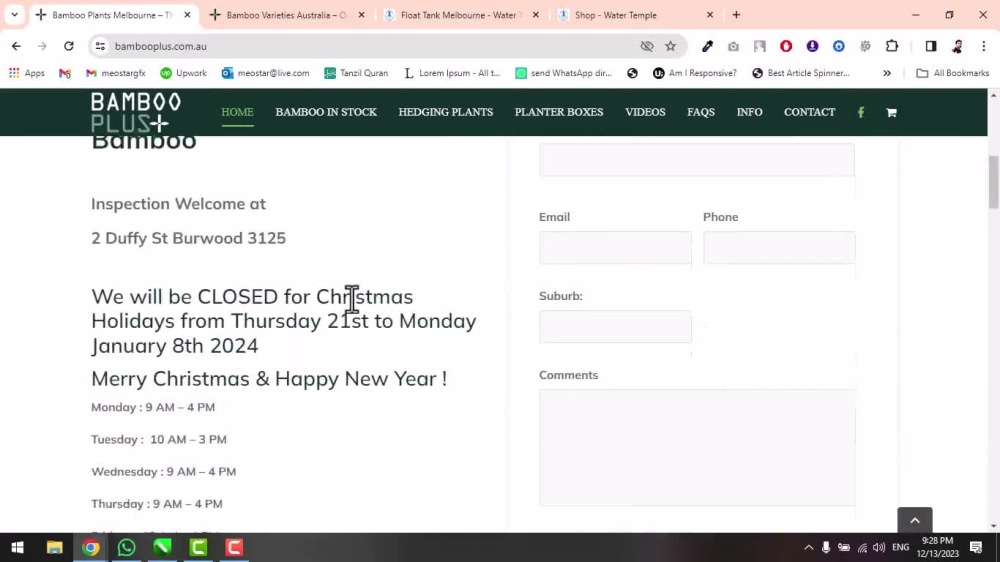Click the browser forward arrow
Image resolution: width=1000 pixels, height=562 pixels.
tap(42, 46)
